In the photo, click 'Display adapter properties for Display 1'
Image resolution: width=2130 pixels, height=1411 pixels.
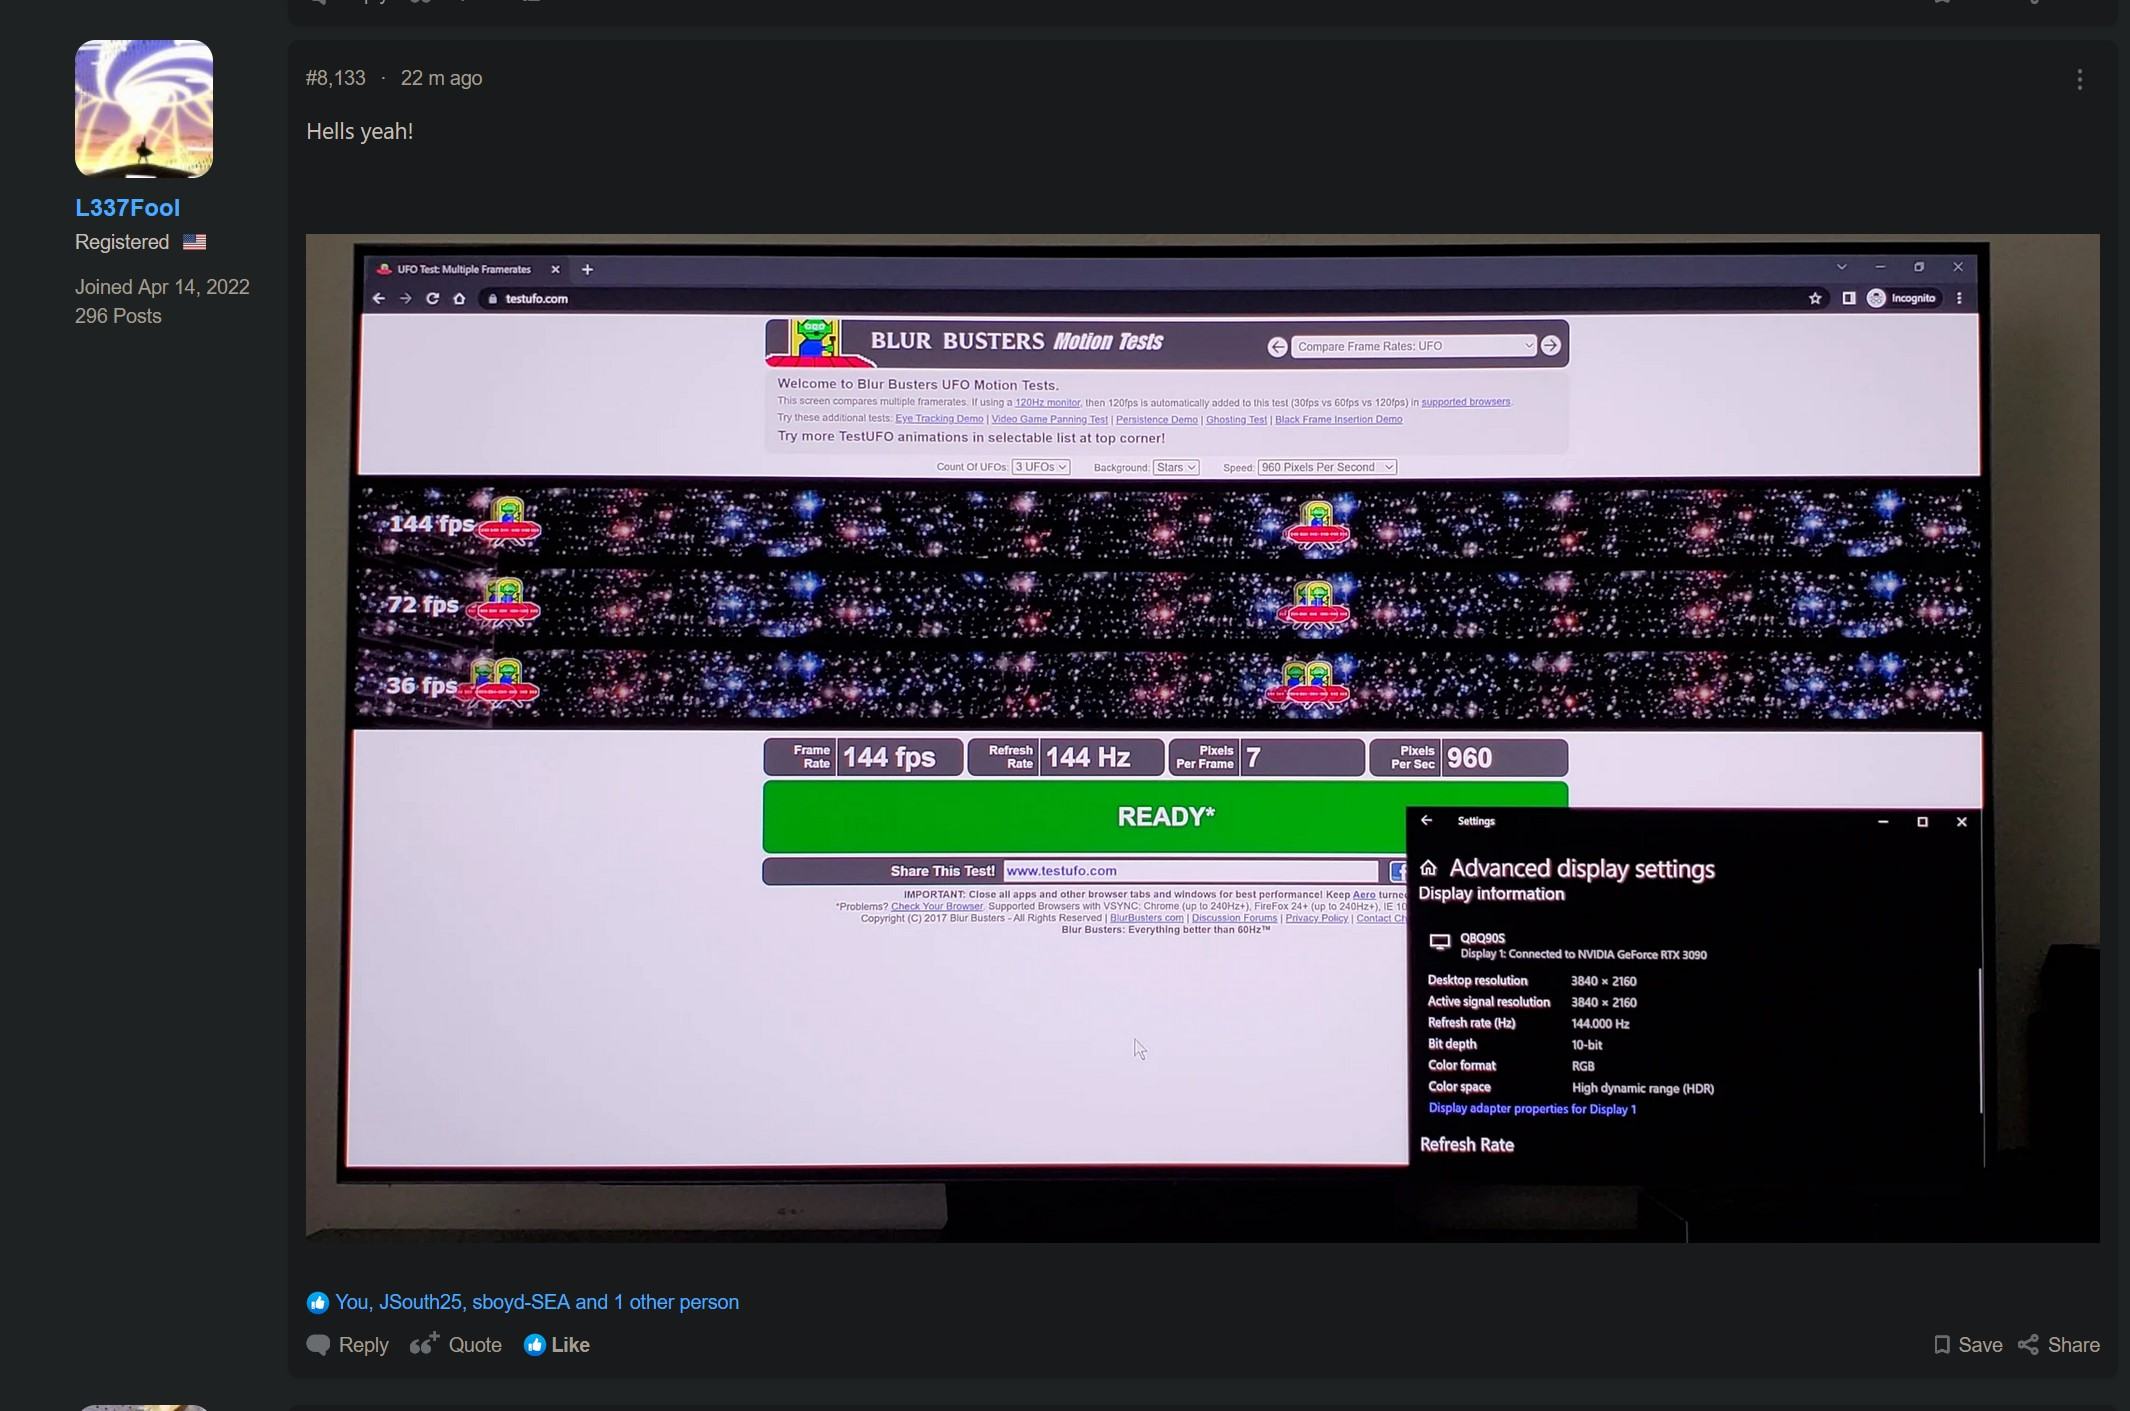[x=1532, y=1109]
